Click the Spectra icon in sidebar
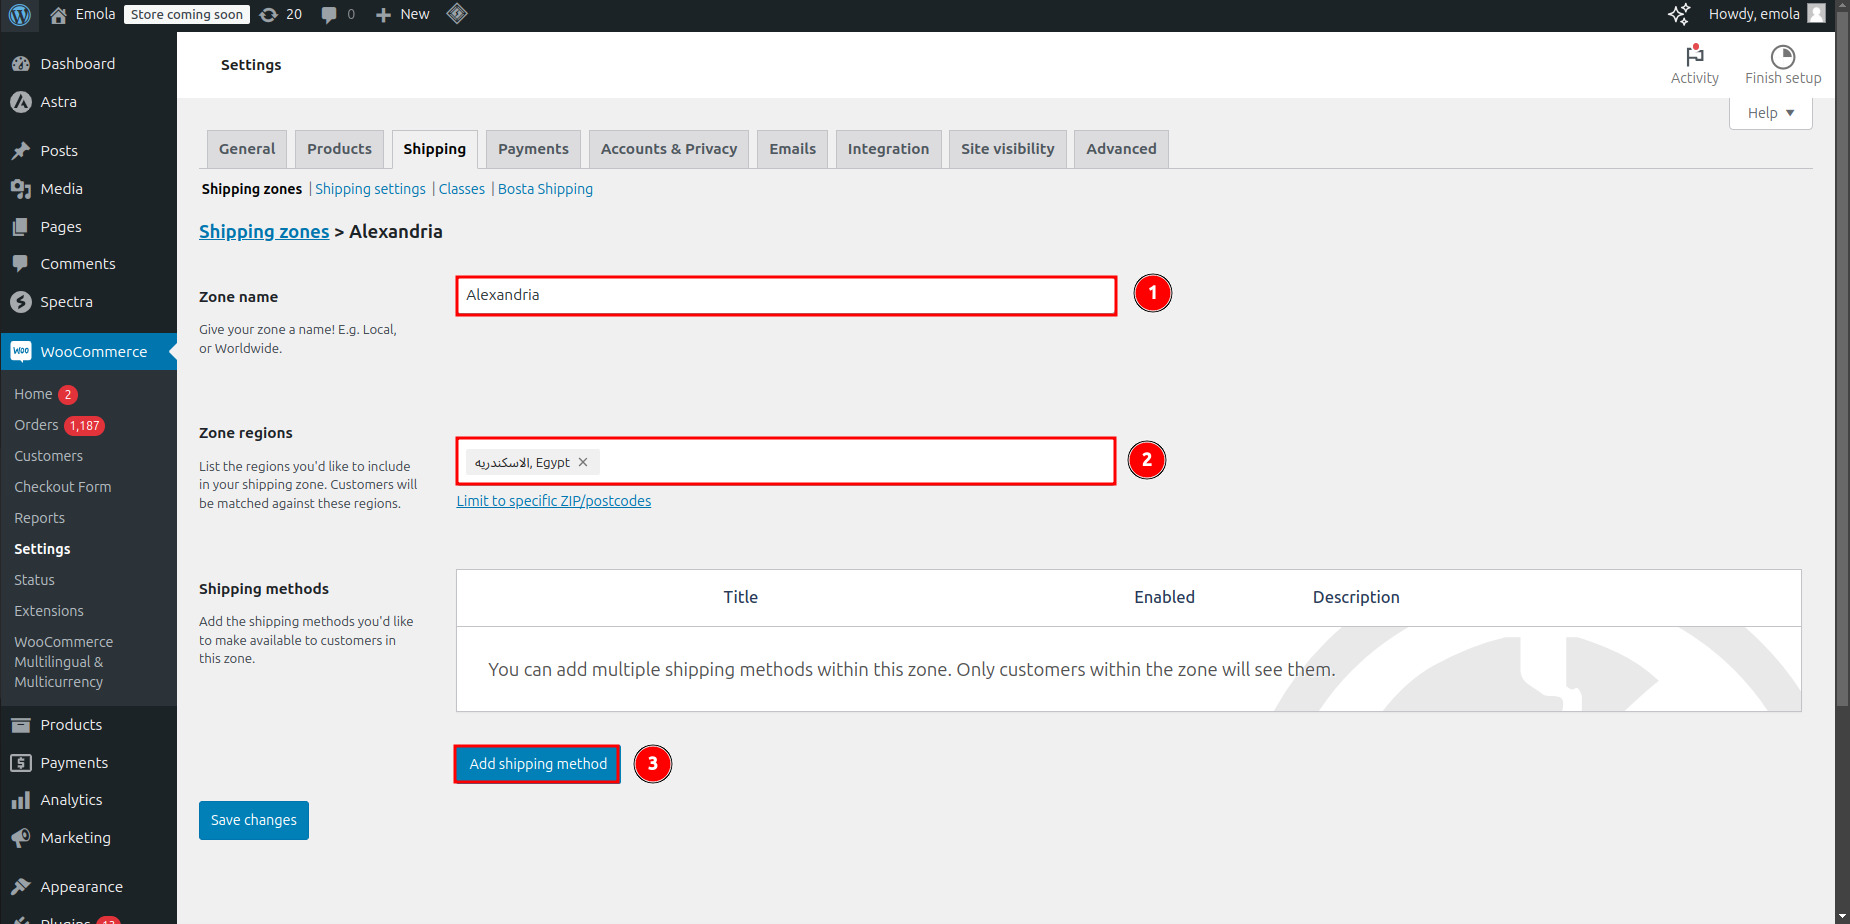Screen dimensions: 1850x924 (21, 302)
